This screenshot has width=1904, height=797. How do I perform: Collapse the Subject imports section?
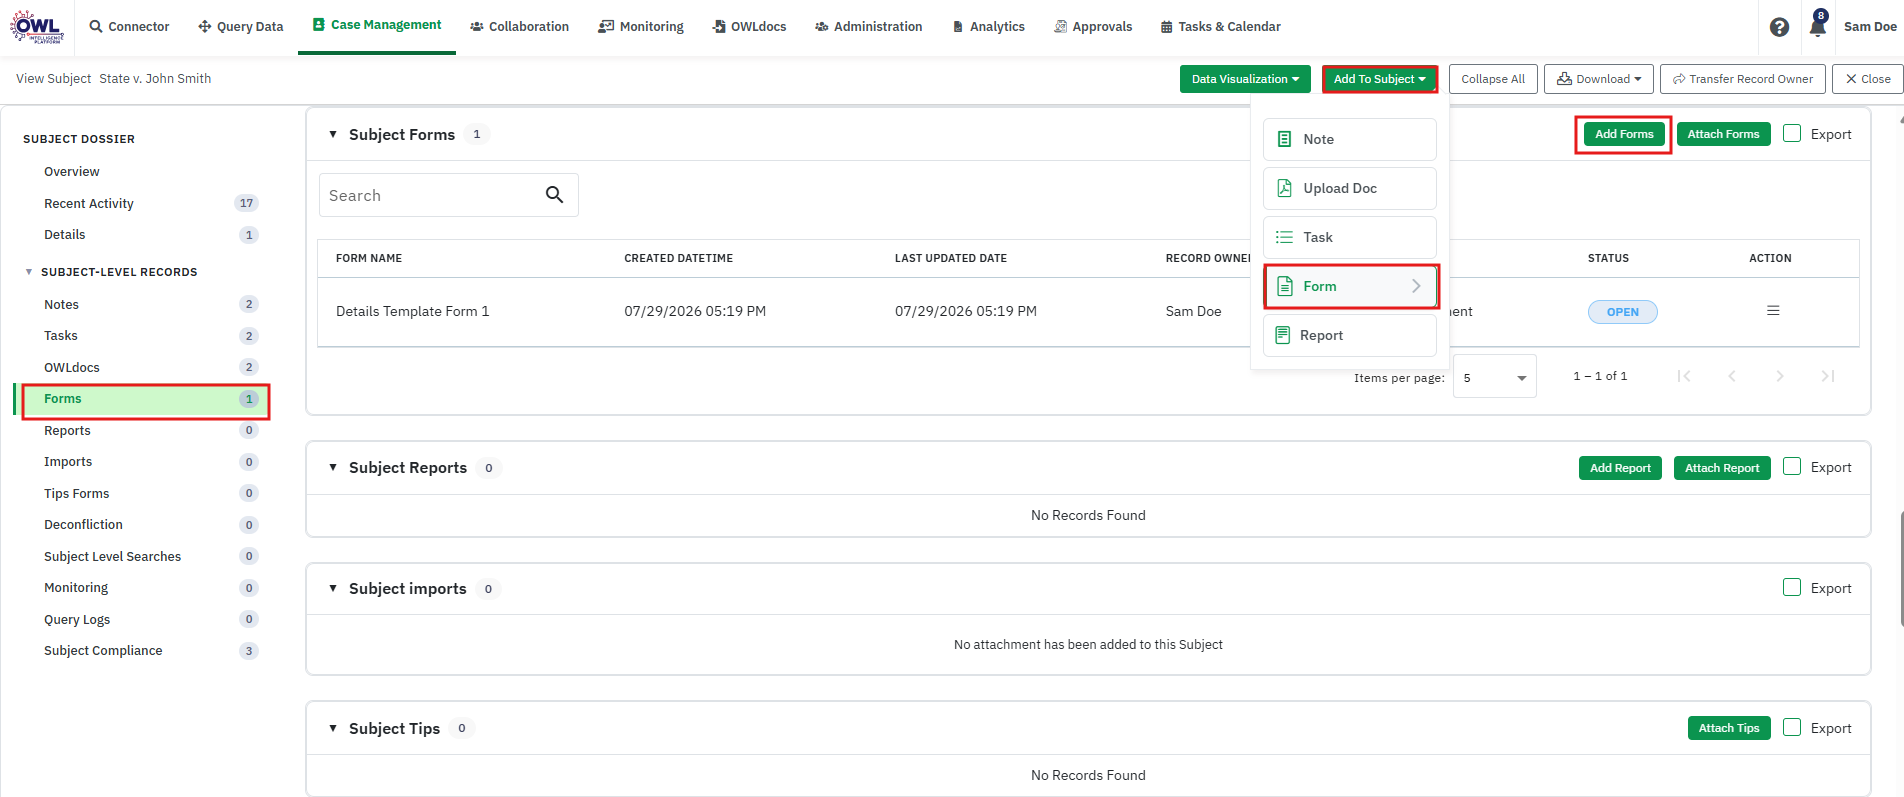click(x=333, y=588)
